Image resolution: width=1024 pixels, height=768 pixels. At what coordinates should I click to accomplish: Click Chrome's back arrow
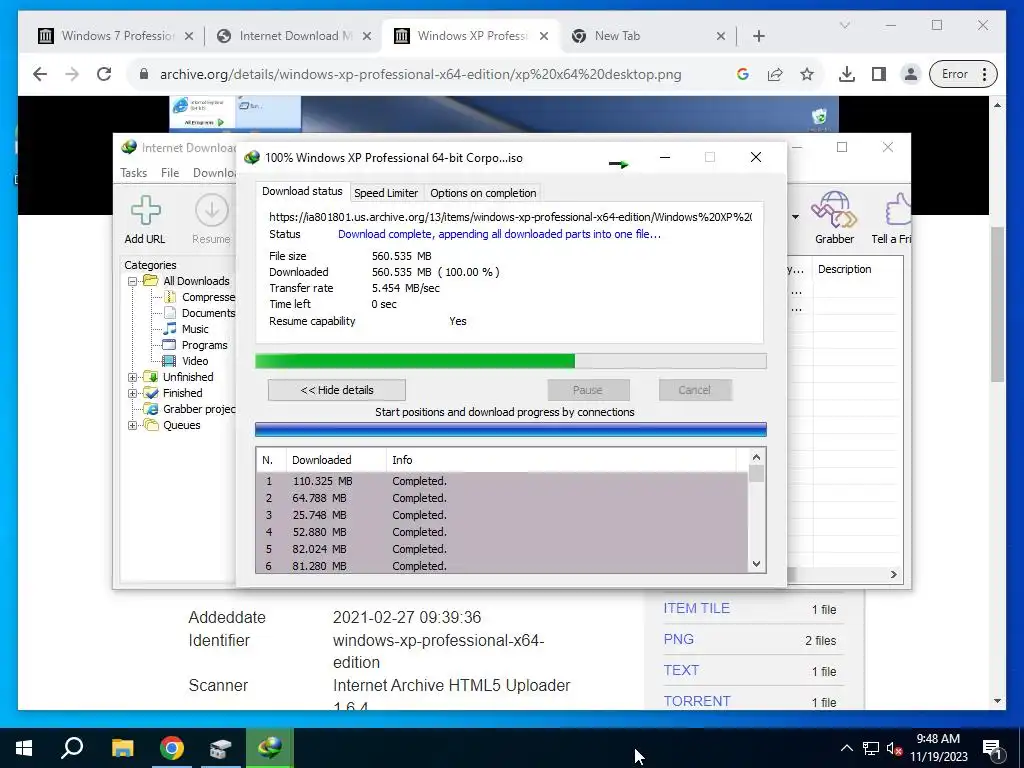[x=40, y=74]
